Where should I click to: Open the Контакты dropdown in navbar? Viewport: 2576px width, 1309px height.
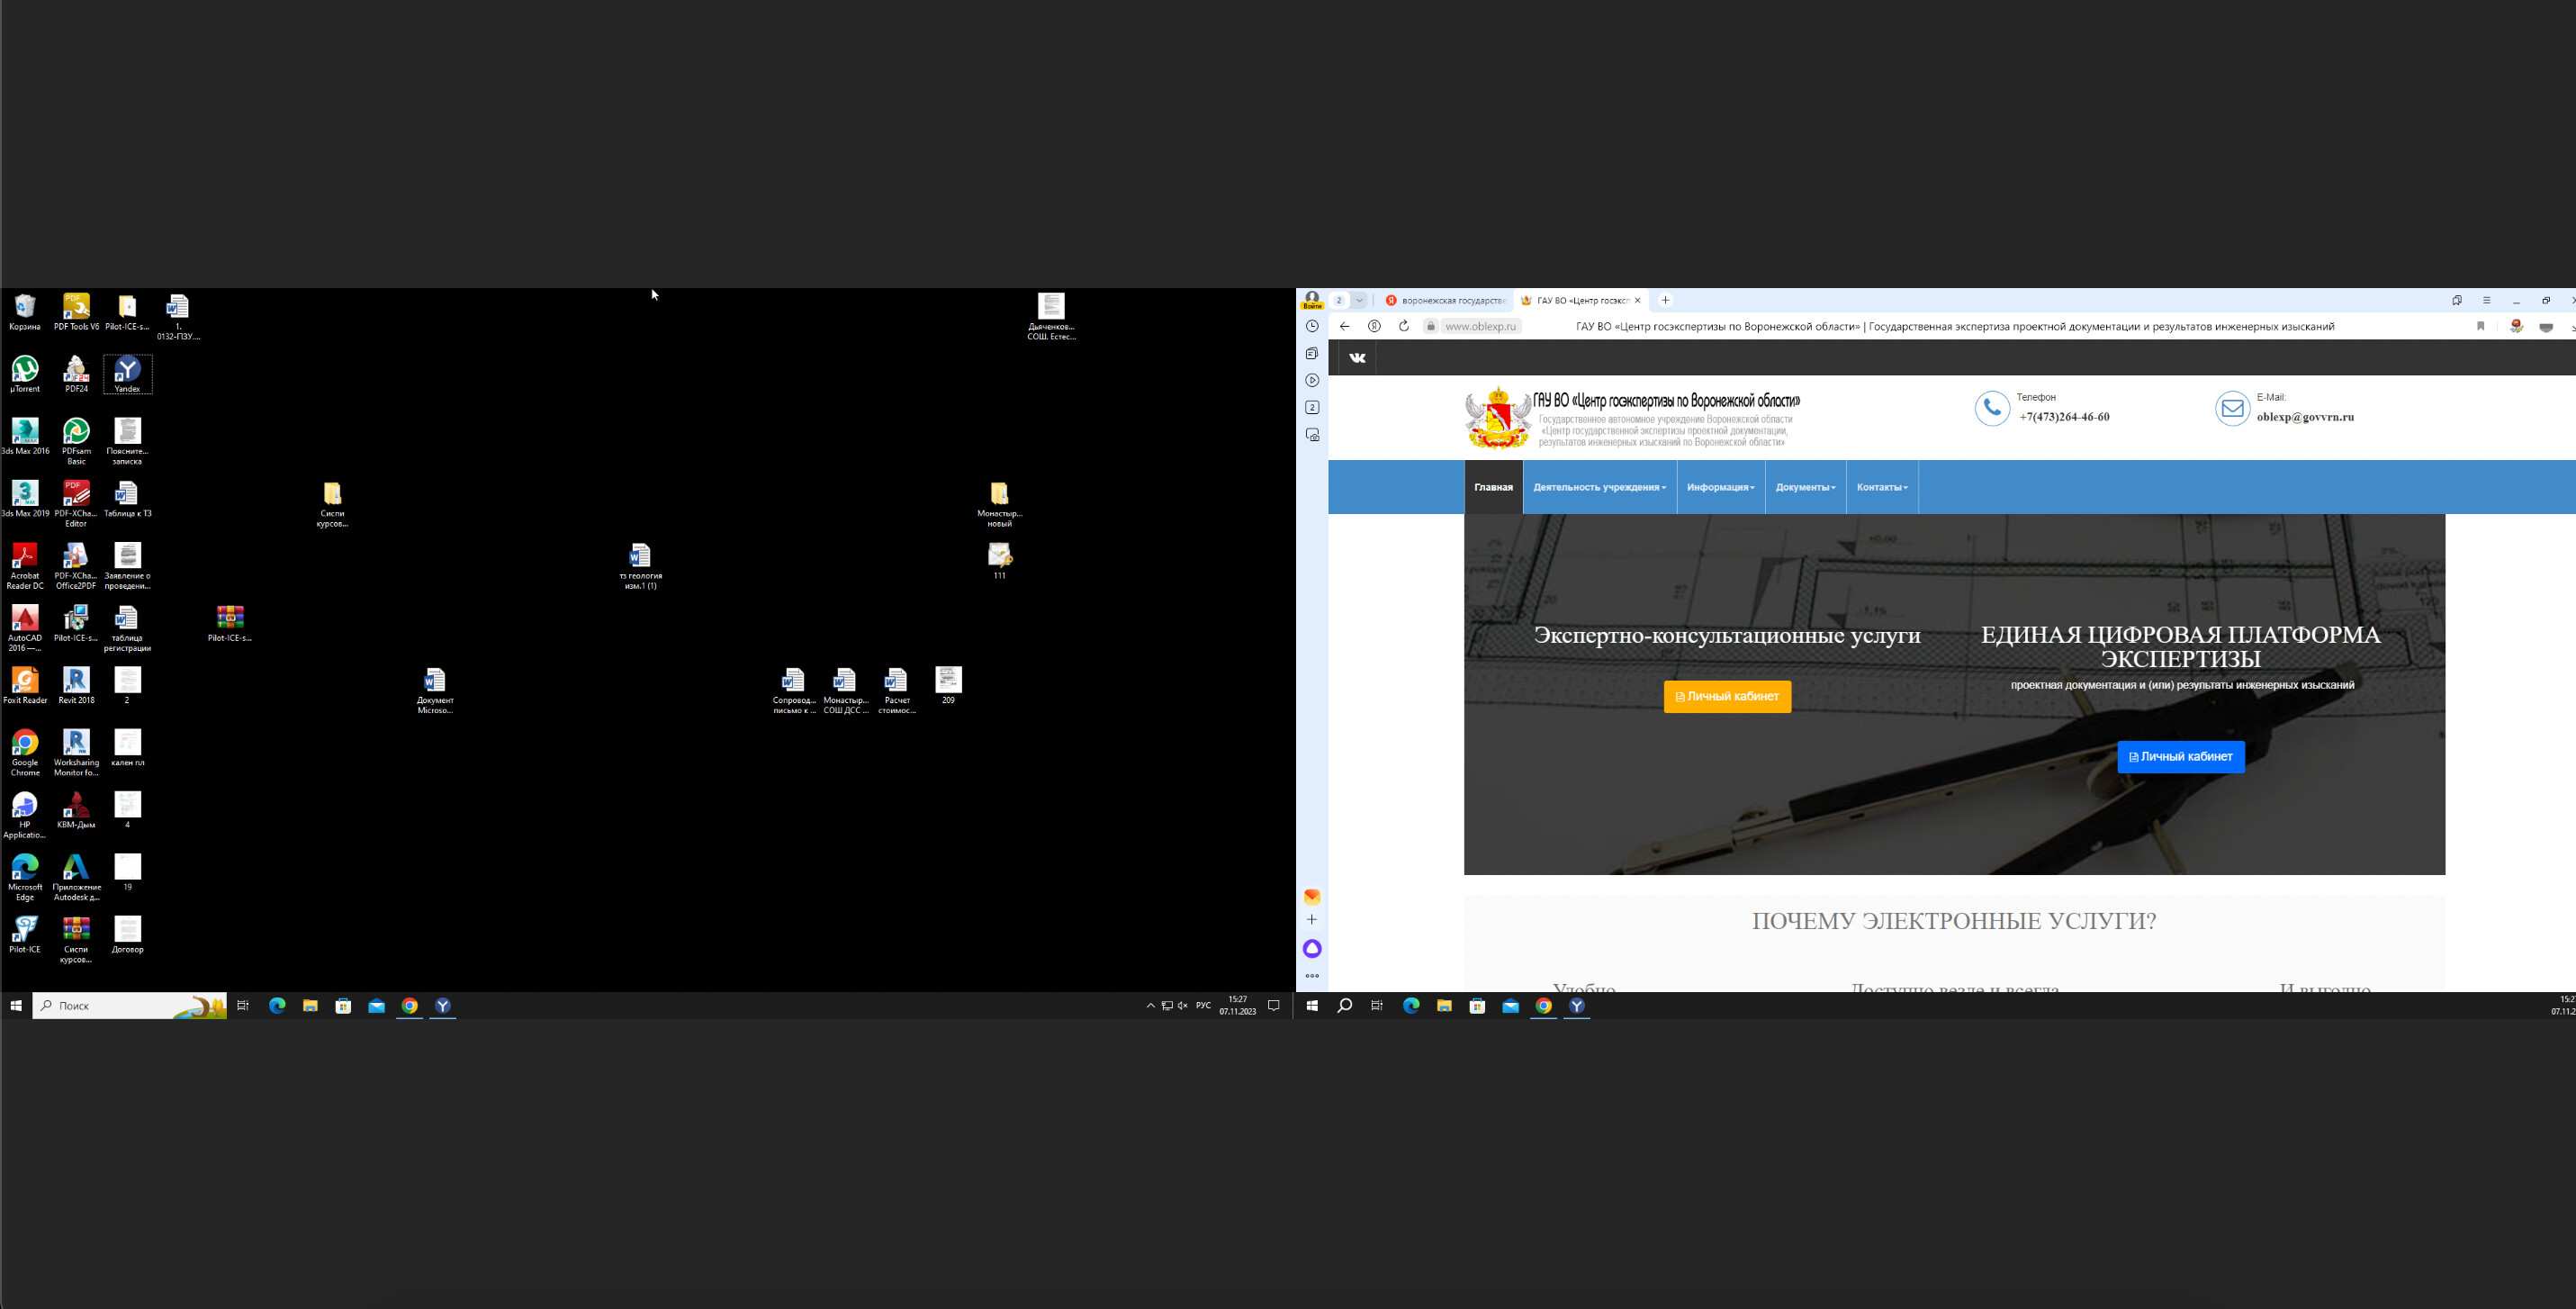(1881, 487)
